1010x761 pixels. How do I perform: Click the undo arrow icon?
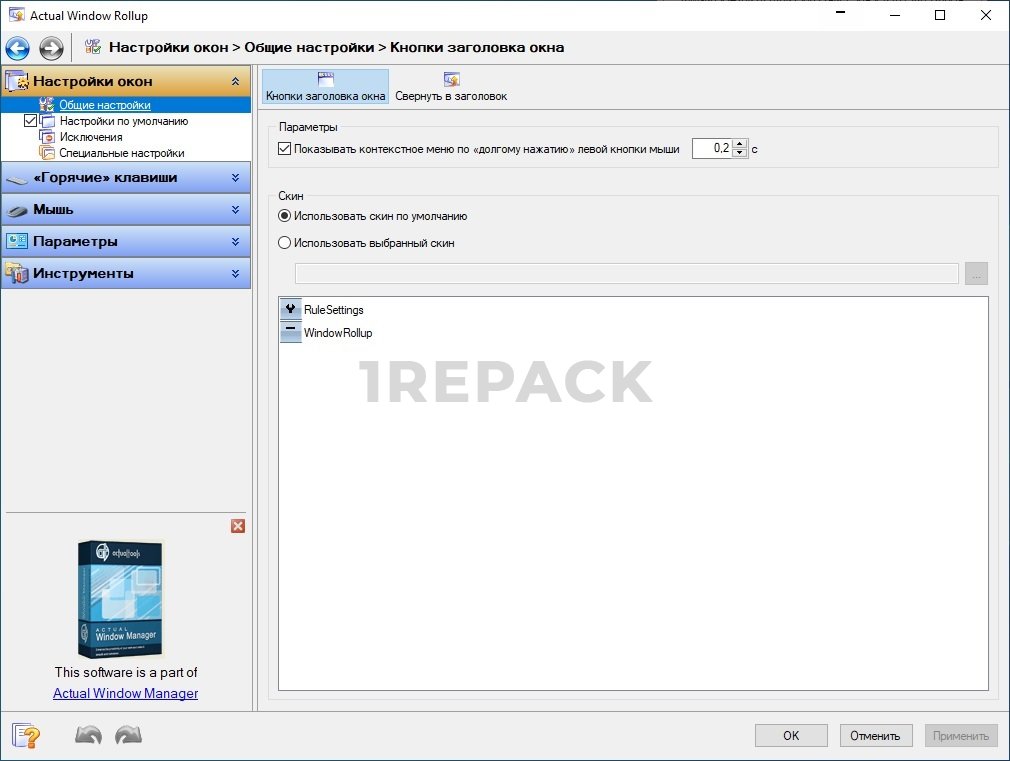coord(89,736)
